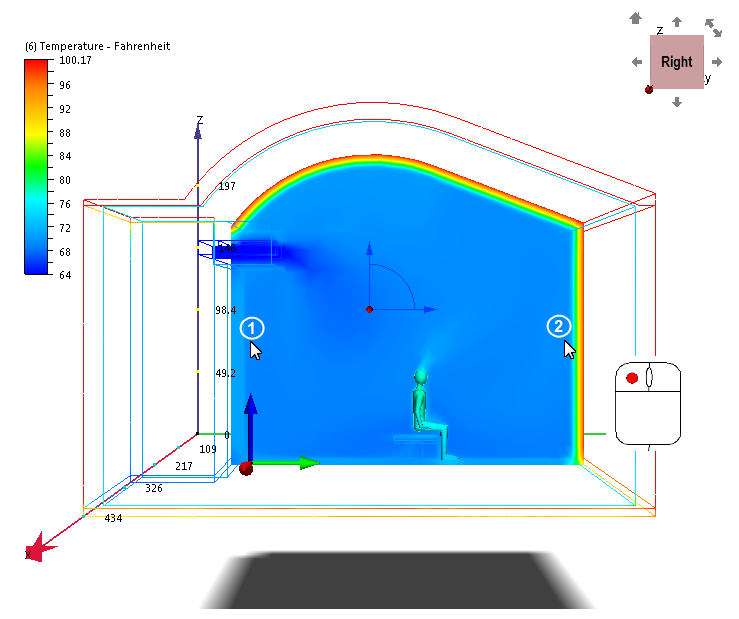Click the Temperature - Fahrenheit legend title
This screenshot has width=739, height=619.
point(98,46)
